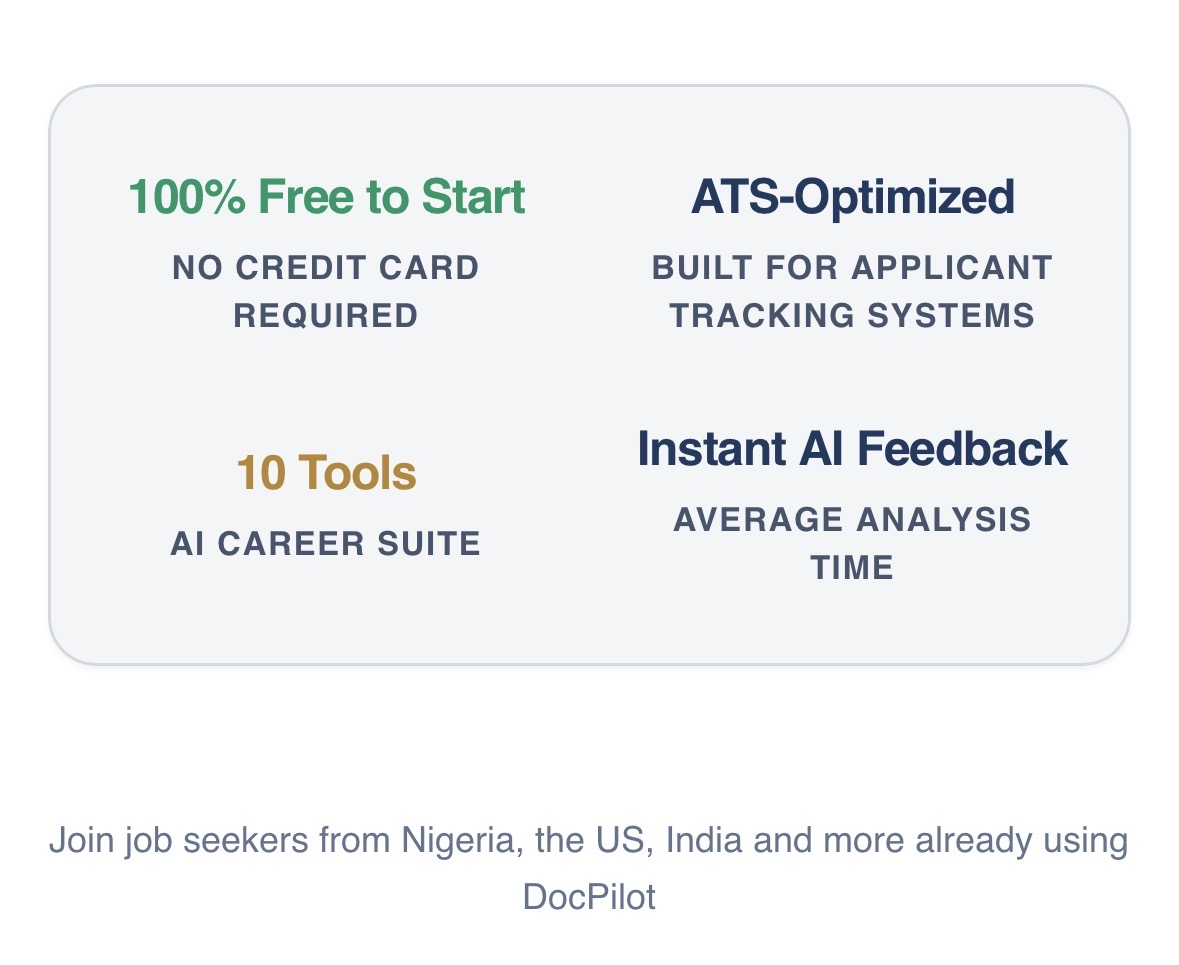Click the word 'SUITE' in AI Career Suite

pyautogui.click(x=429, y=544)
